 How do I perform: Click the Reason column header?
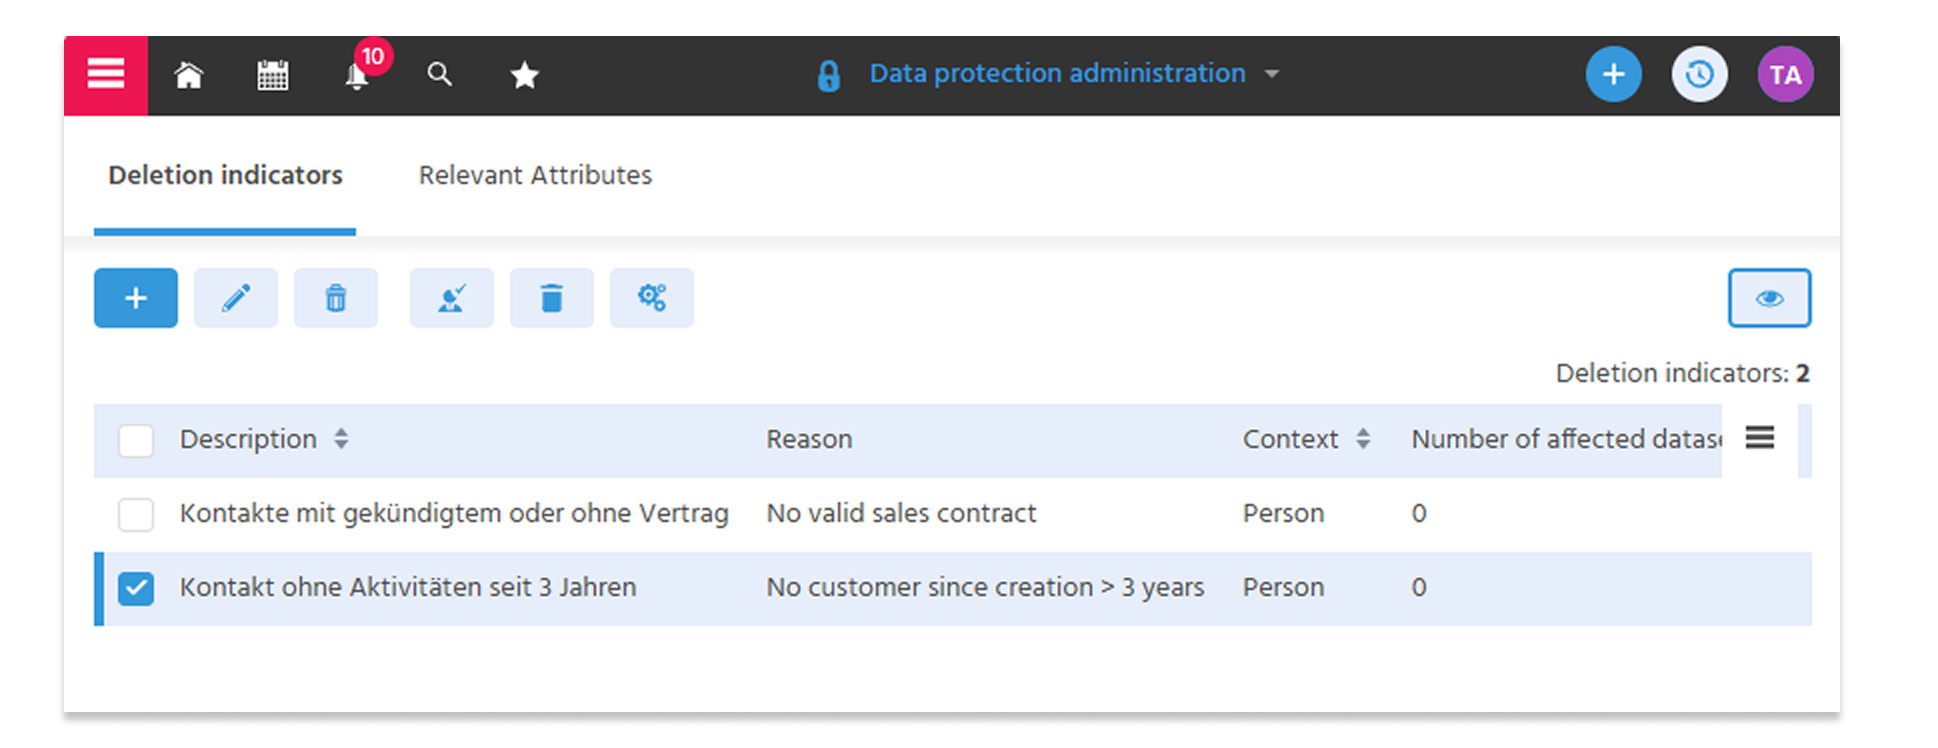pos(809,439)
